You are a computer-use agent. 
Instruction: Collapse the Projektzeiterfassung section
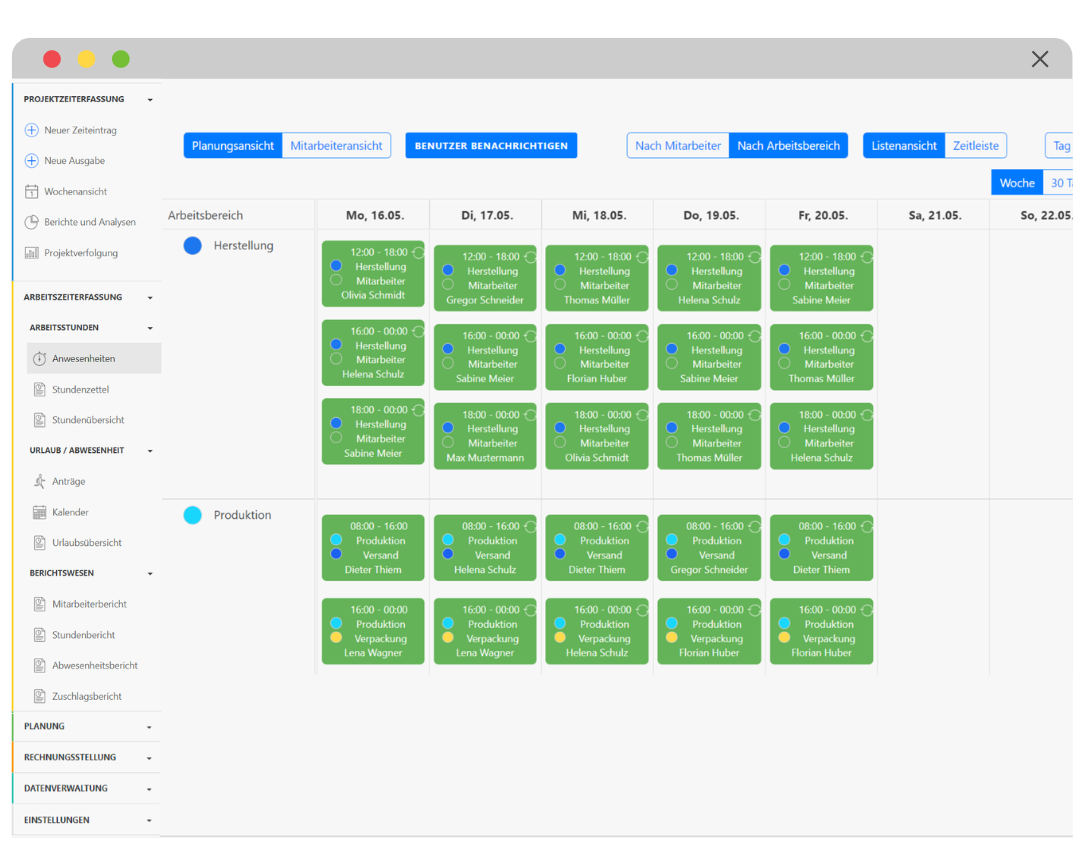pyautogui.click(x=150, y=100)
